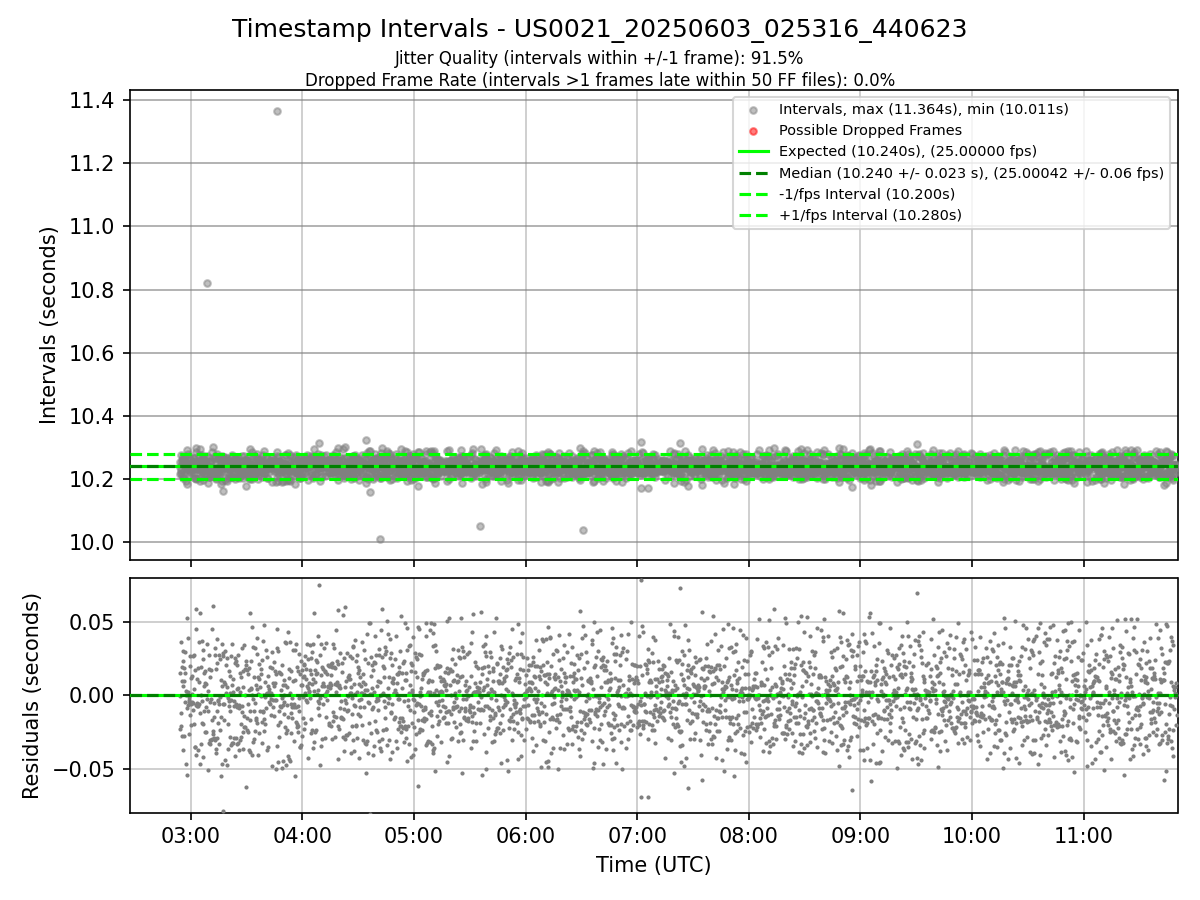Image resolution: width=1200 pixels, height=900 pixels.
Task: Click the 11:00 tick label on time axis
Action: [1084, 832]
